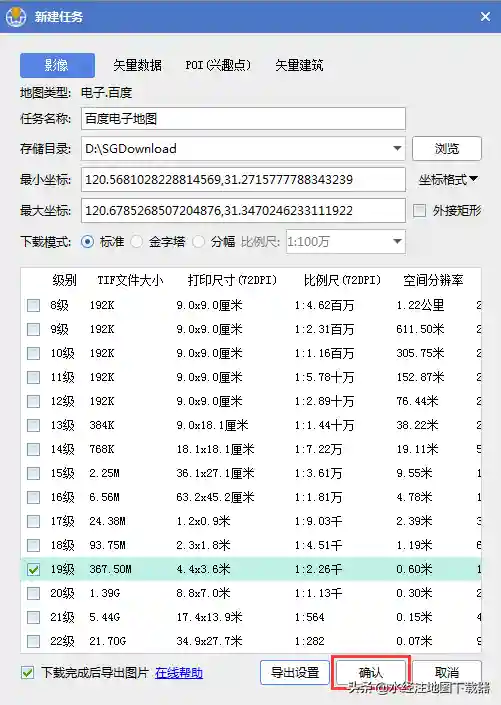Click the 1.22公里 resolution cell

point(420,306)
